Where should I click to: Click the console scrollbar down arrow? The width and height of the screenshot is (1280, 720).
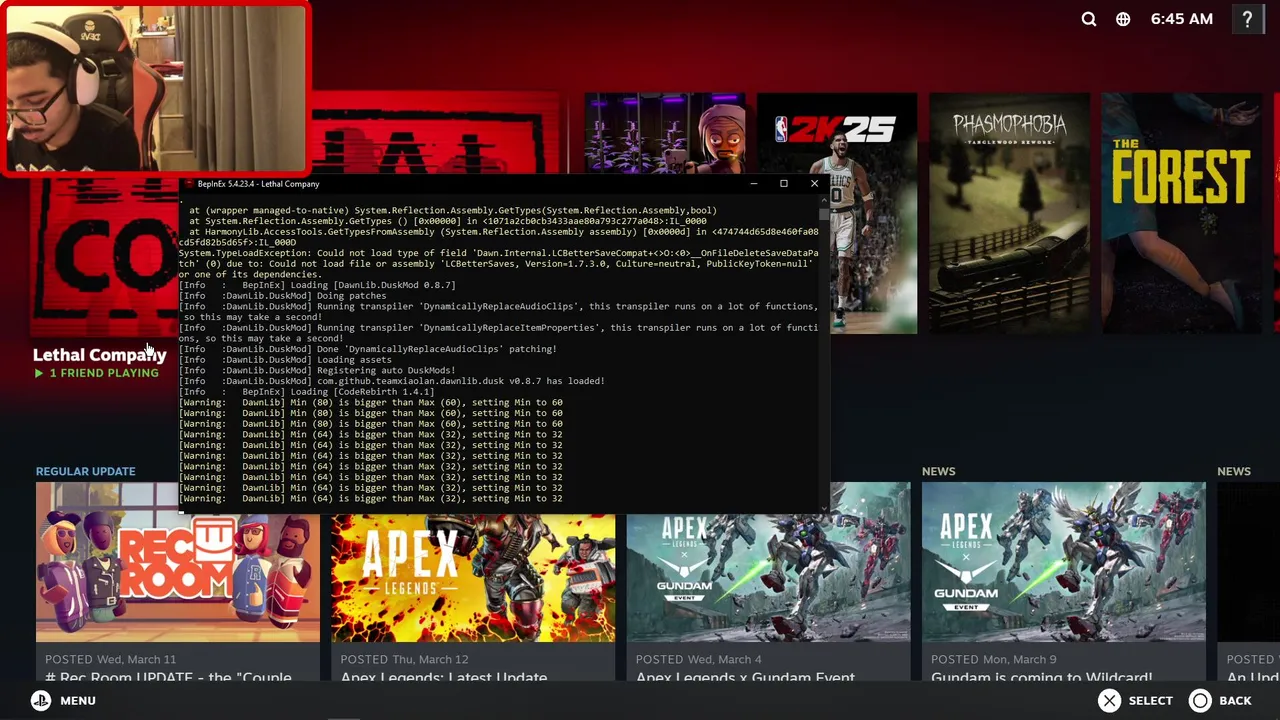[824, 507]
